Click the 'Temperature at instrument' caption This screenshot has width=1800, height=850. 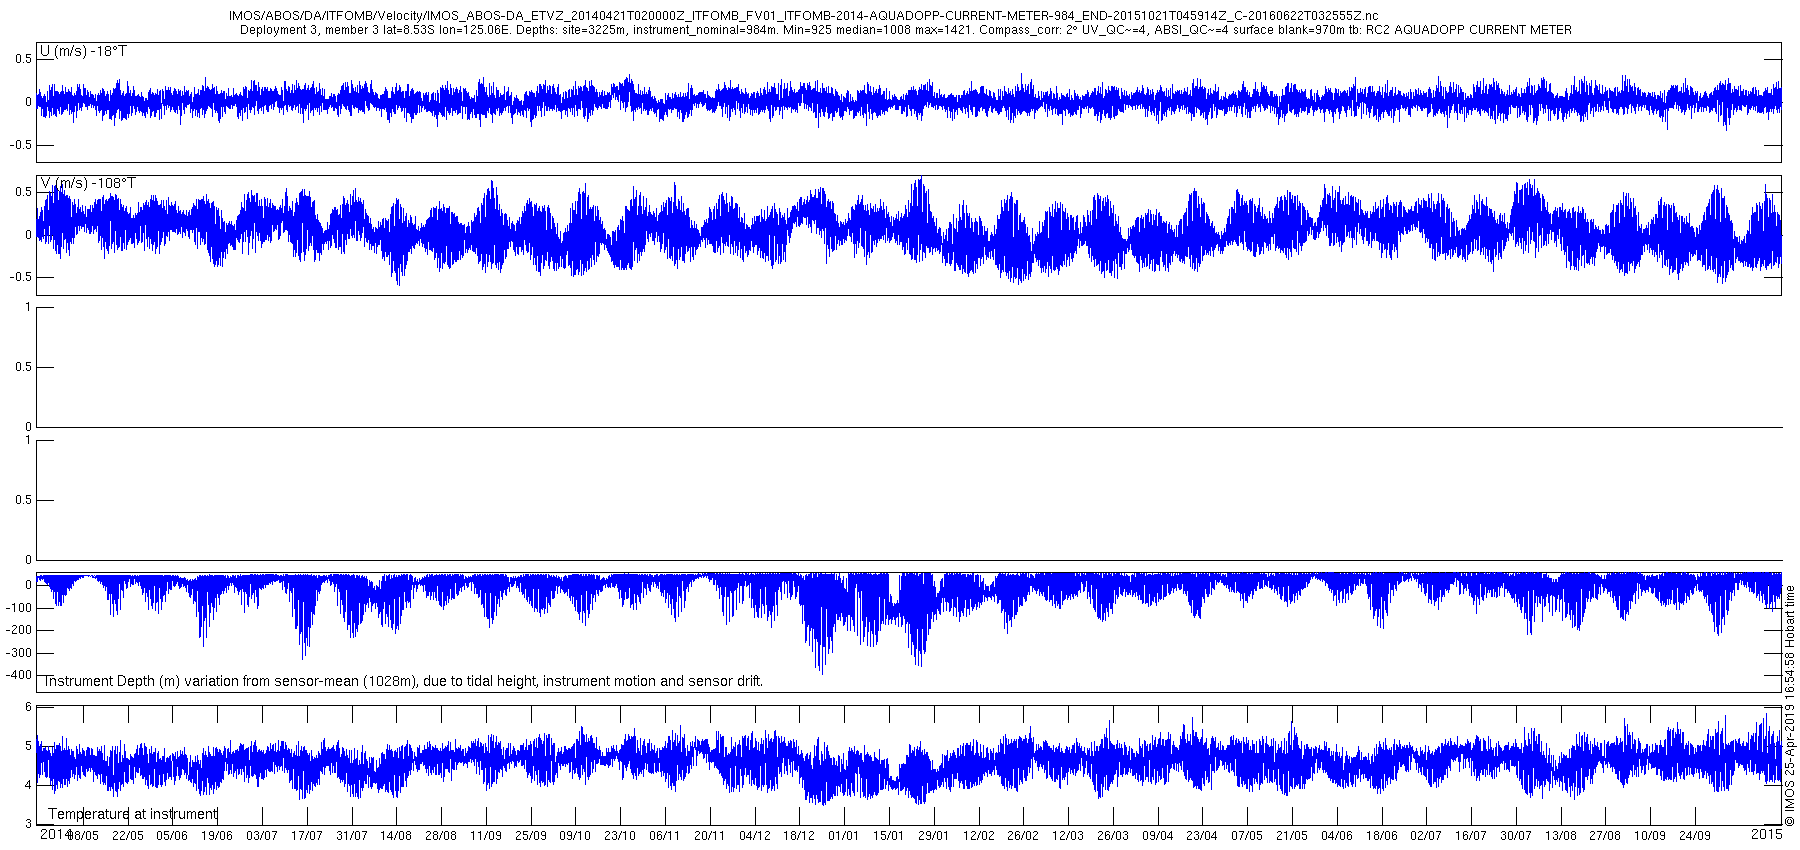133,814
